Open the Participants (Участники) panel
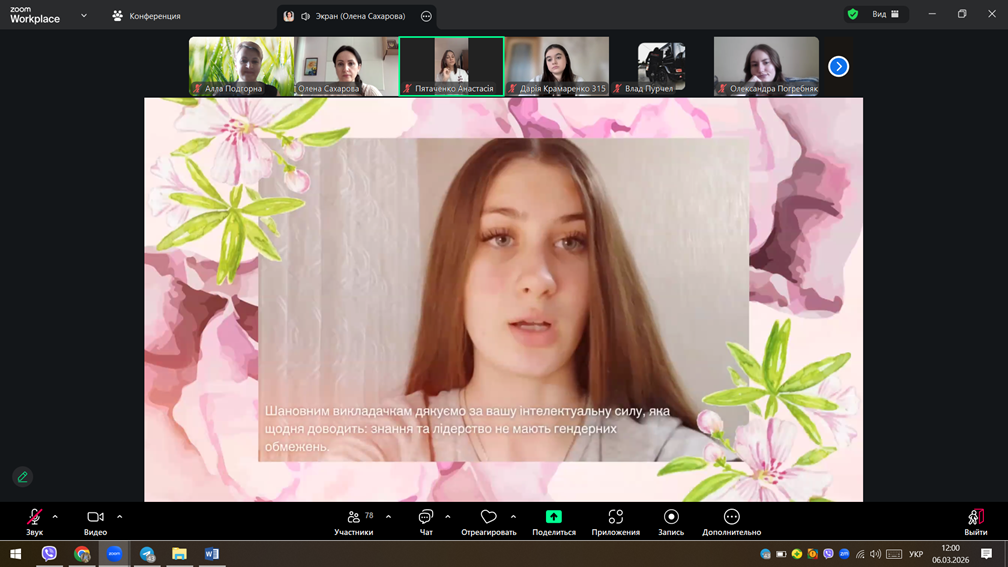 pyautogui.click(x=354, y=518)
